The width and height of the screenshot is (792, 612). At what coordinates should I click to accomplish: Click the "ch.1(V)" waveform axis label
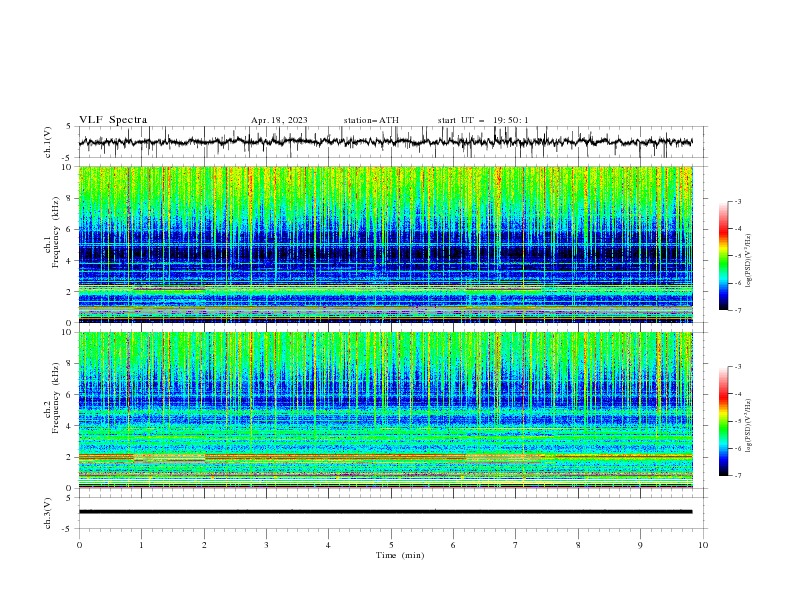pos(48,142)
